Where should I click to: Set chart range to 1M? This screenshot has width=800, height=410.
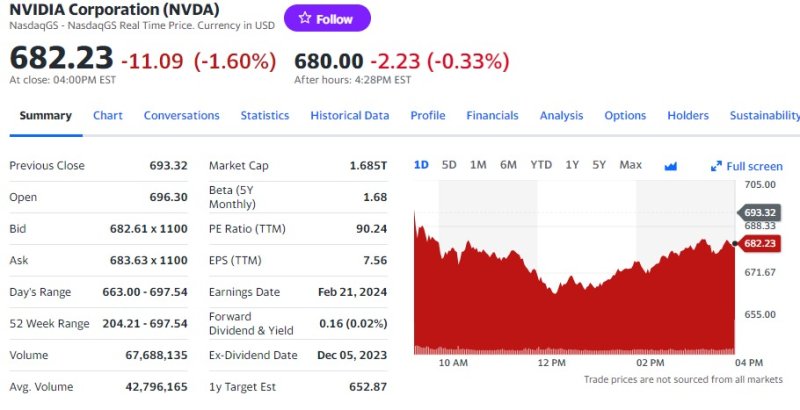pos(478,165)
